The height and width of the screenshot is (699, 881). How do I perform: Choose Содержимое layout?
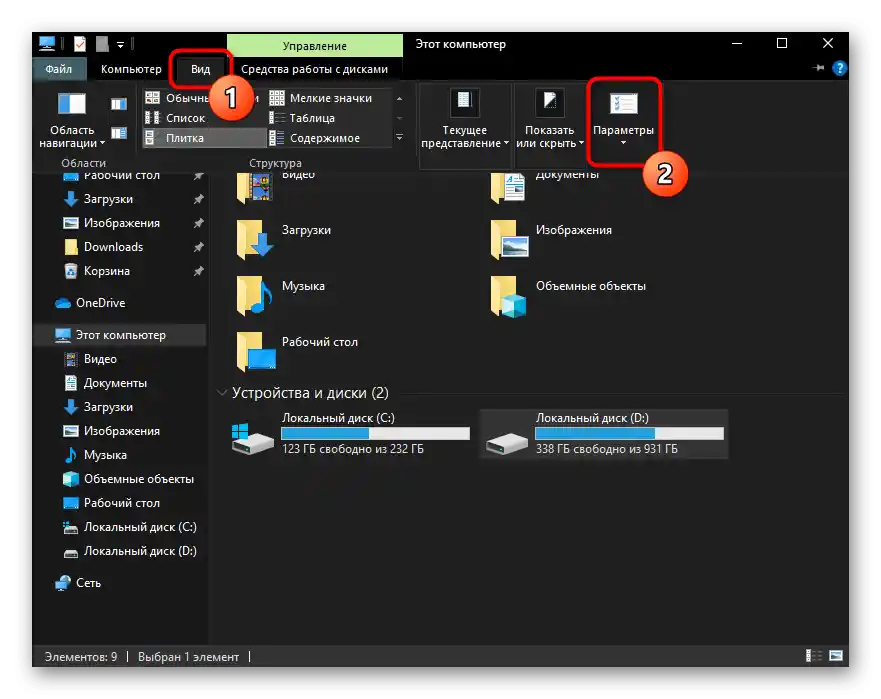click(x=316, y=138)
